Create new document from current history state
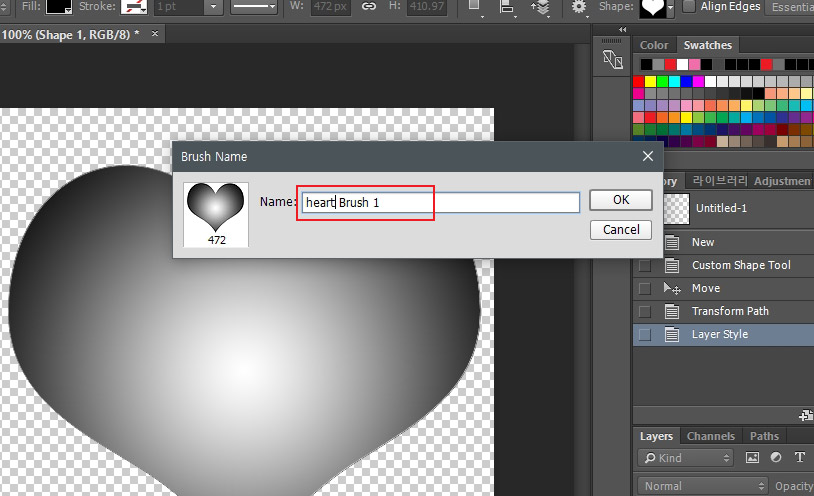Image resolution: width=814 pixels, height=496 pixels. [x=807, y=415]
